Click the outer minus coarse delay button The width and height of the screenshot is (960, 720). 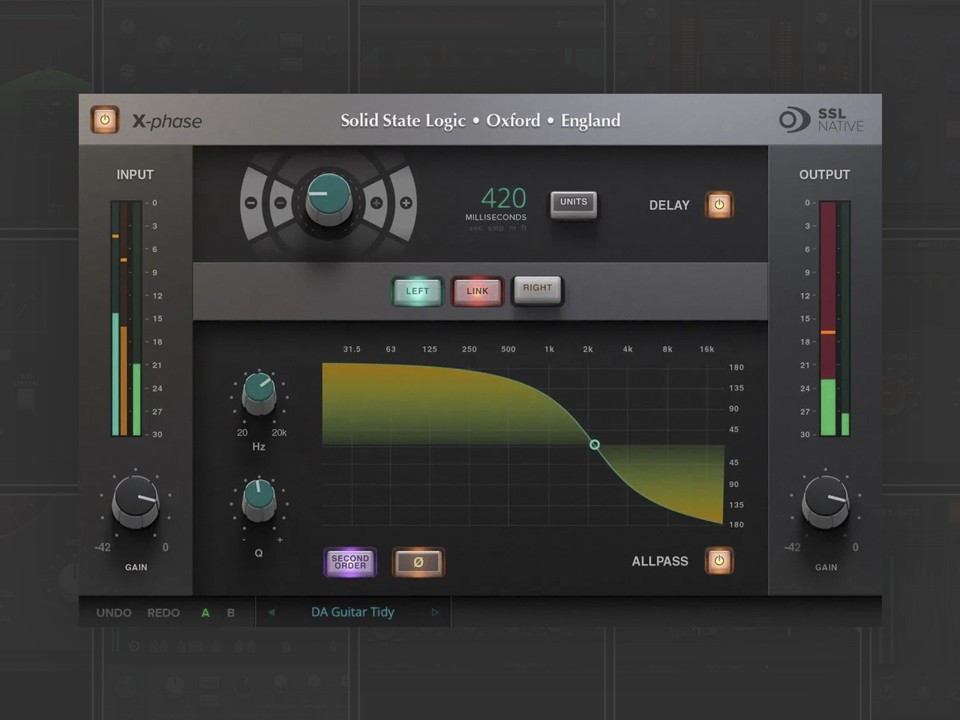(251, 203)
